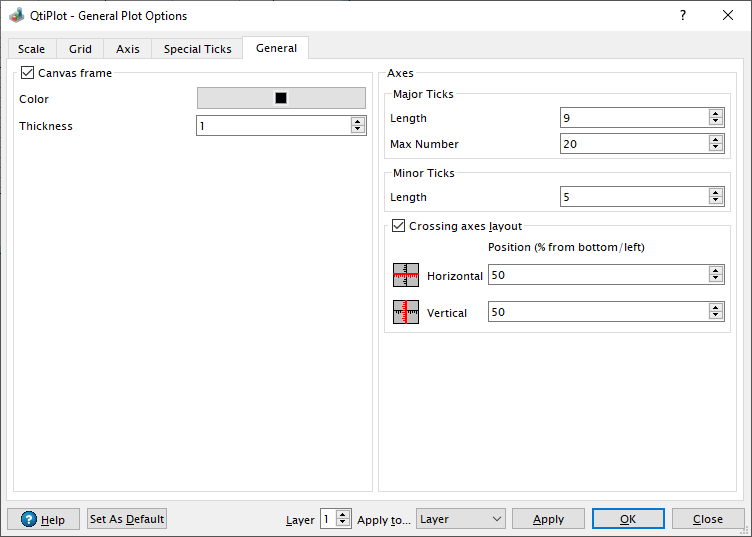Open the Apply to dropdown

[x=460, y=519]
